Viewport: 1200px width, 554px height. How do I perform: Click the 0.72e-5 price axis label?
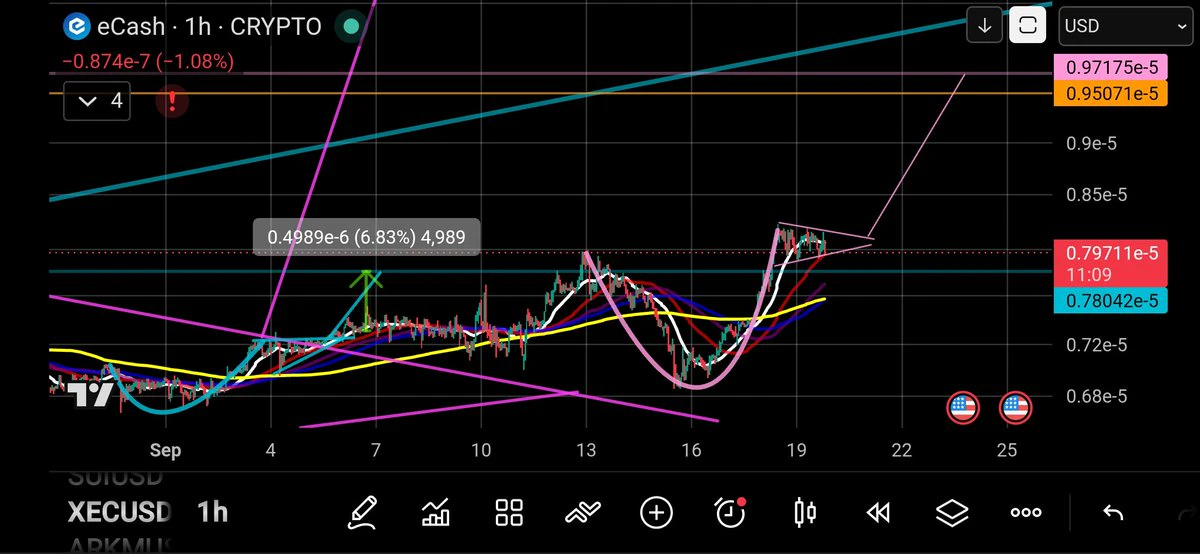tap(1095, 345)
